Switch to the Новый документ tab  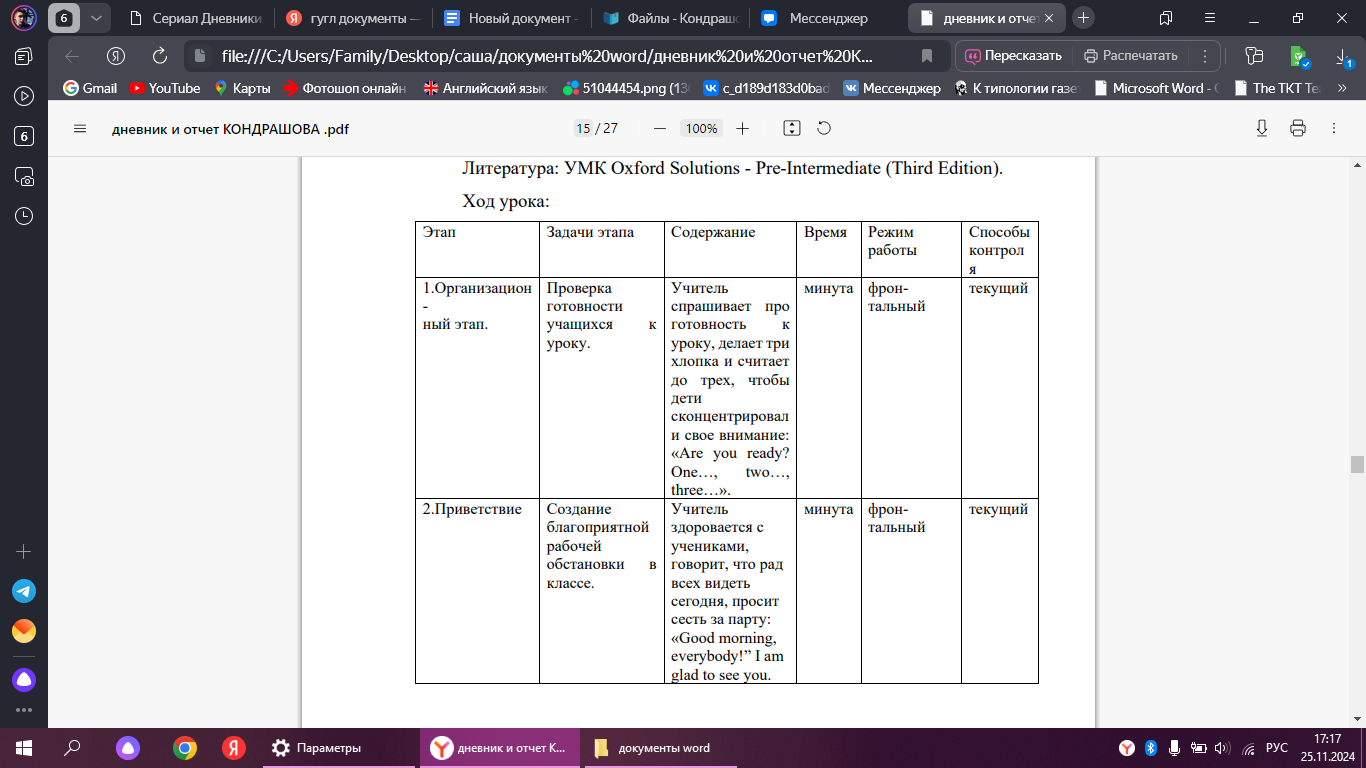(510, 18)
